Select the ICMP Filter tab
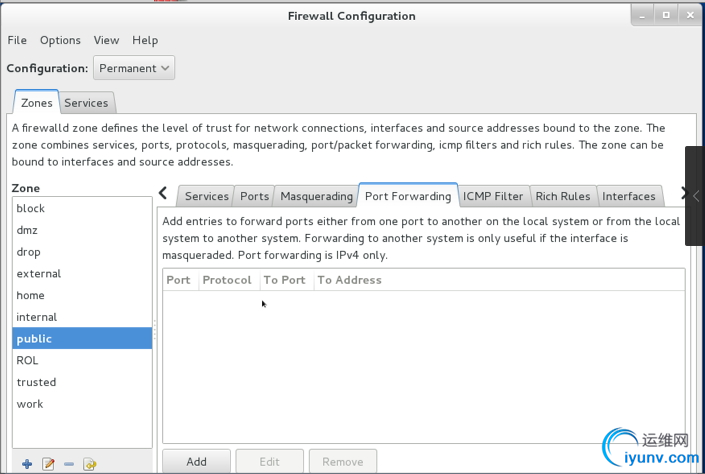This screenshot has width=705, height=474. tap(493, 196)
